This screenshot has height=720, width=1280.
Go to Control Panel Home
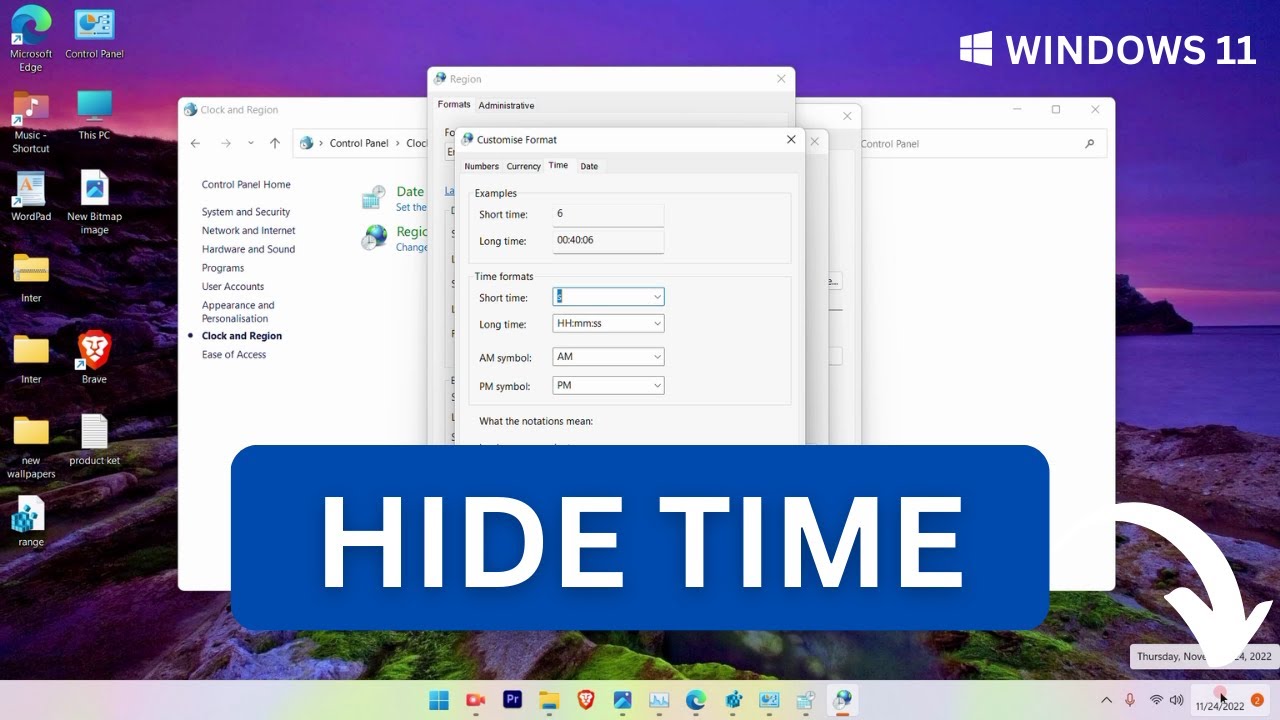[246, 185]
